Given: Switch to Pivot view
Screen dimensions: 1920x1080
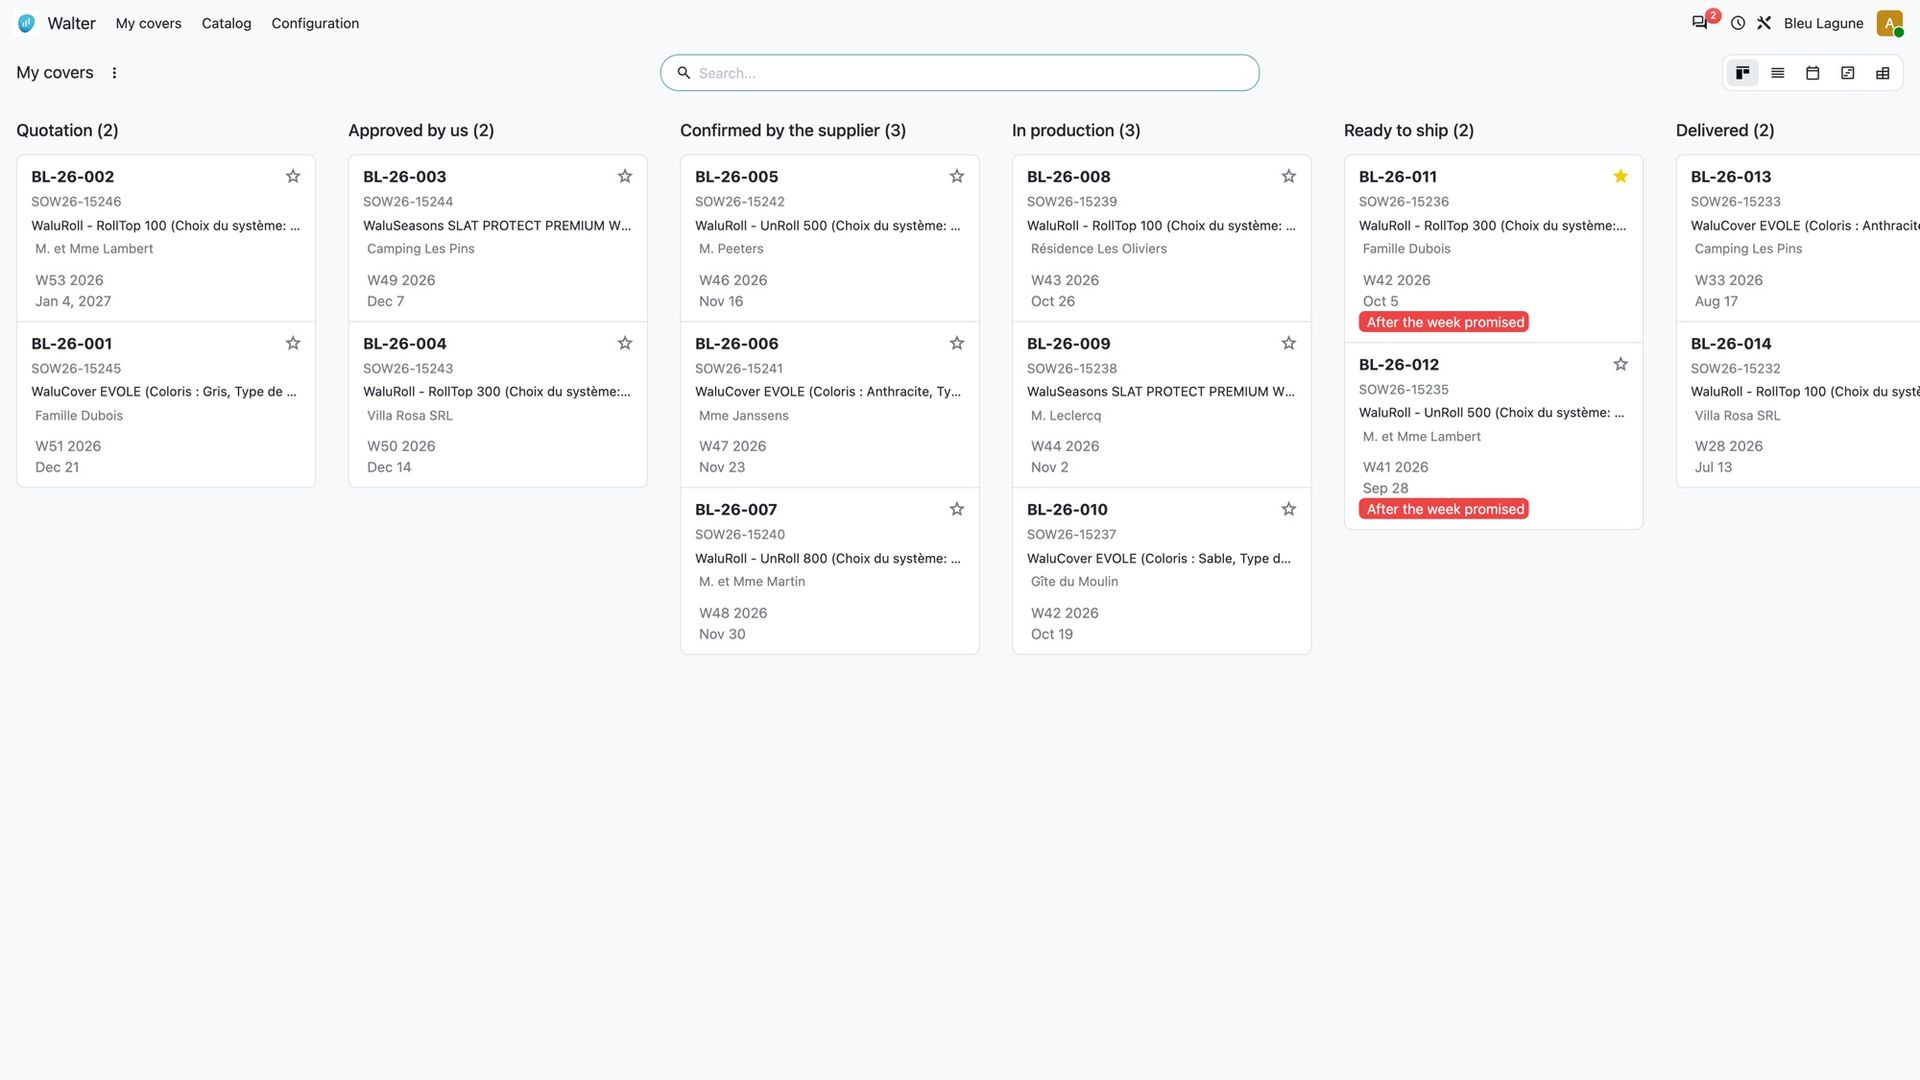Looking at the screenshot, I should (1883, 73).
